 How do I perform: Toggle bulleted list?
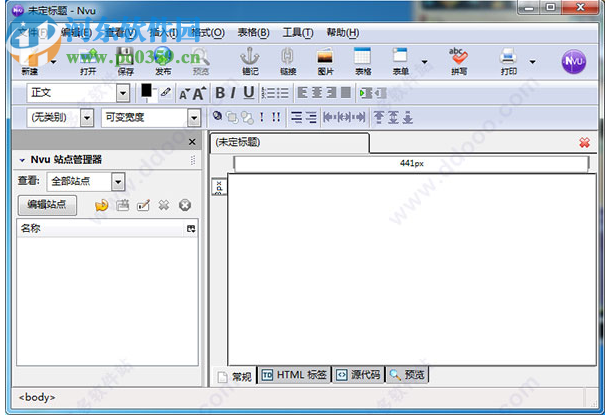click(282, 93)
